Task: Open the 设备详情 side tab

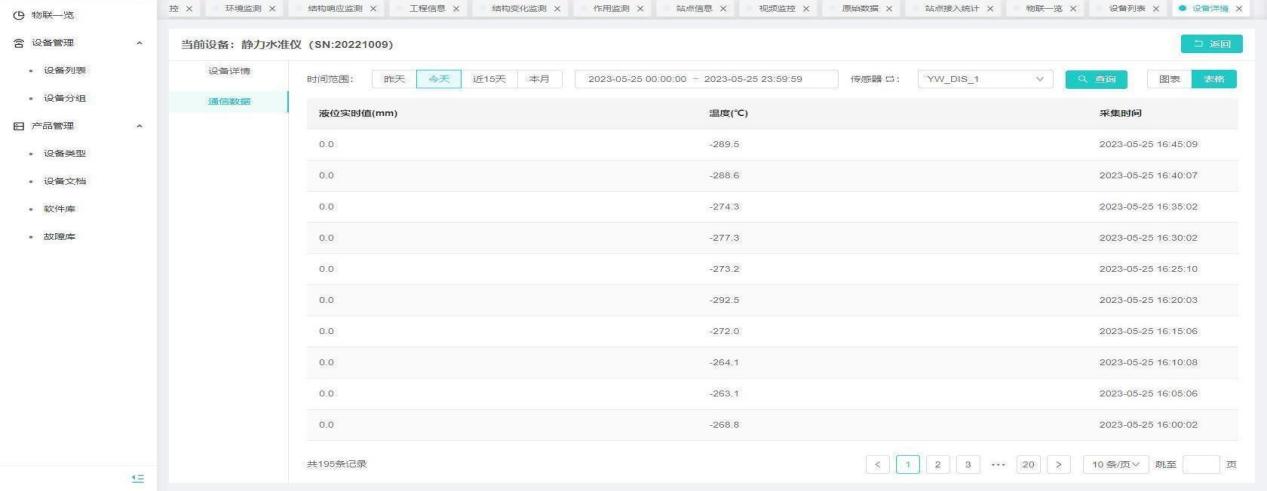Action: click(x=228, y=71)
